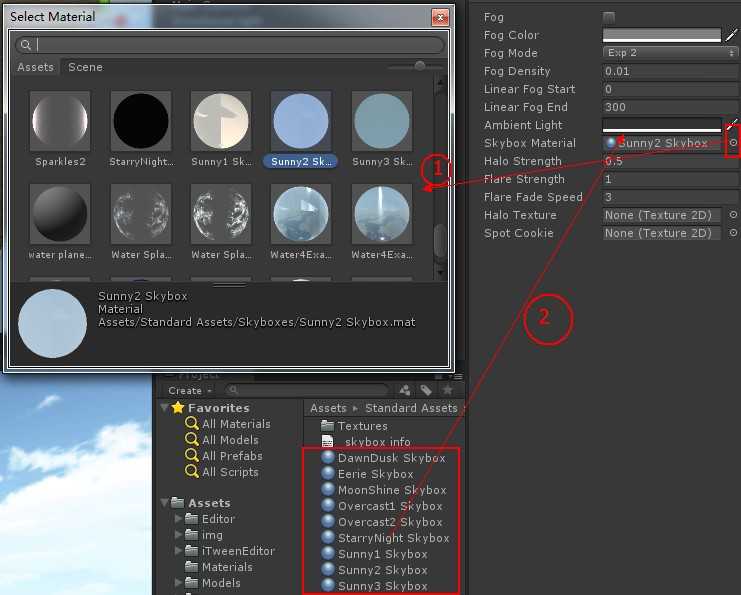
Task: Choose the Sunny3 Skybox material thumbnail
Action: [382, 121]
